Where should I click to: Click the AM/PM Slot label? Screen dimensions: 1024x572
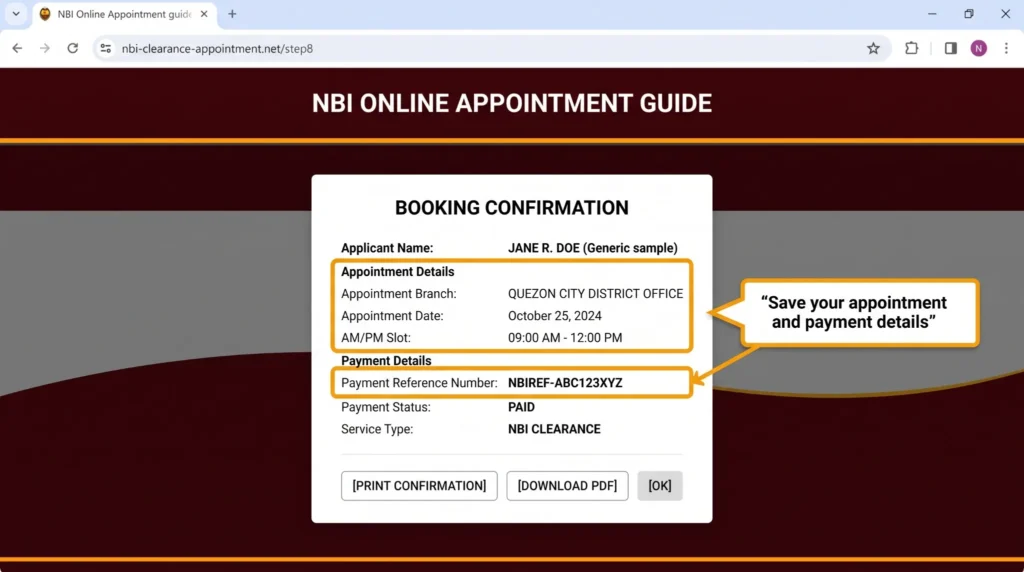pos(376,338)
